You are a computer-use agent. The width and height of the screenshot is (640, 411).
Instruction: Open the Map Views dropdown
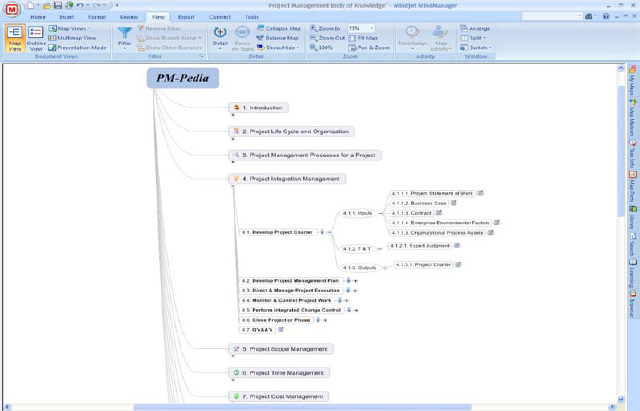pyautogui.click(x=69, y=29)
